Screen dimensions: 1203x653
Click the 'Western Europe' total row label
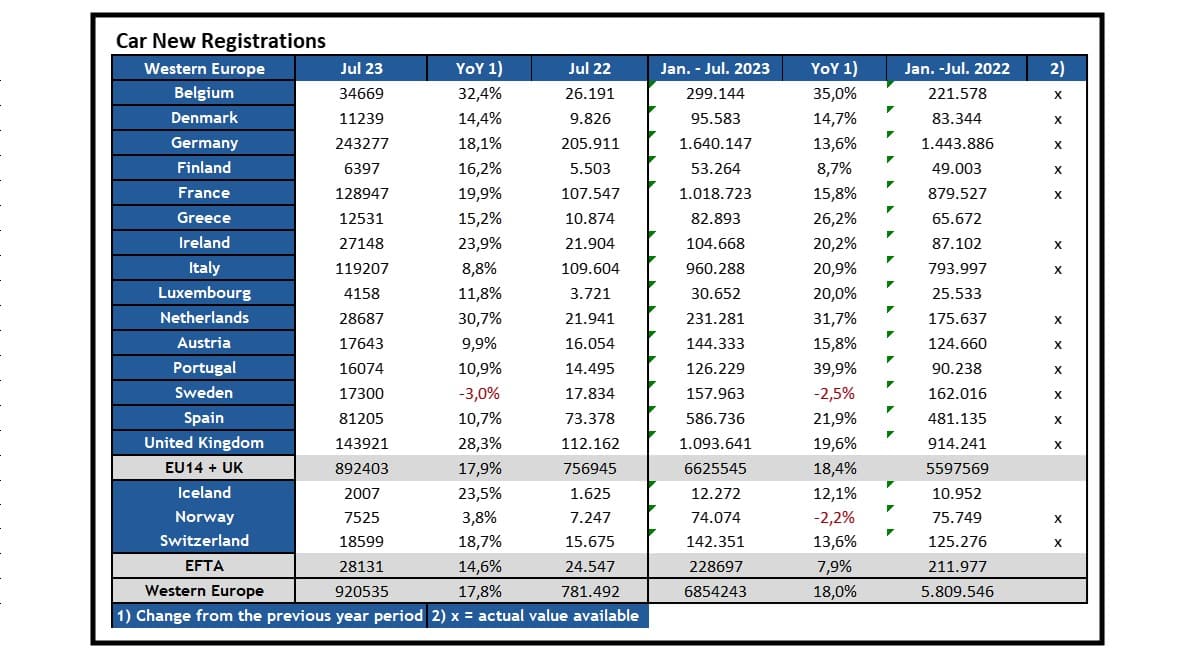pyautogui.click(x=204, y=591)
